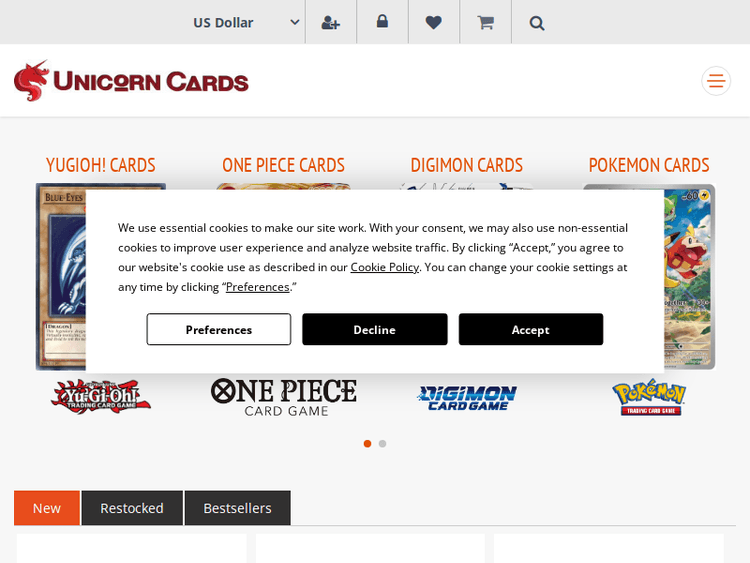The height and width of the screenshot is (563, 750).
Task: Click the Pokemon trading card game logo
Action: click(649, 397)
